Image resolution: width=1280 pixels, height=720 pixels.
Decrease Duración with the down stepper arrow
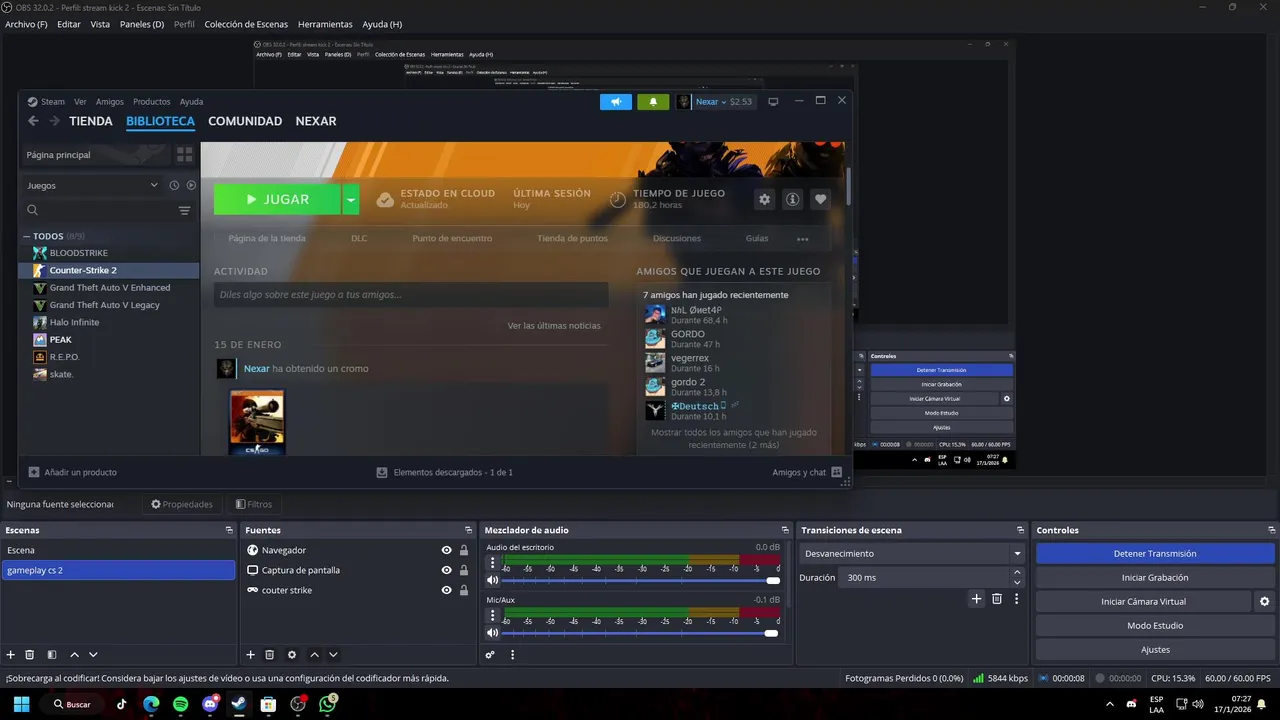tap(1017, 582)
